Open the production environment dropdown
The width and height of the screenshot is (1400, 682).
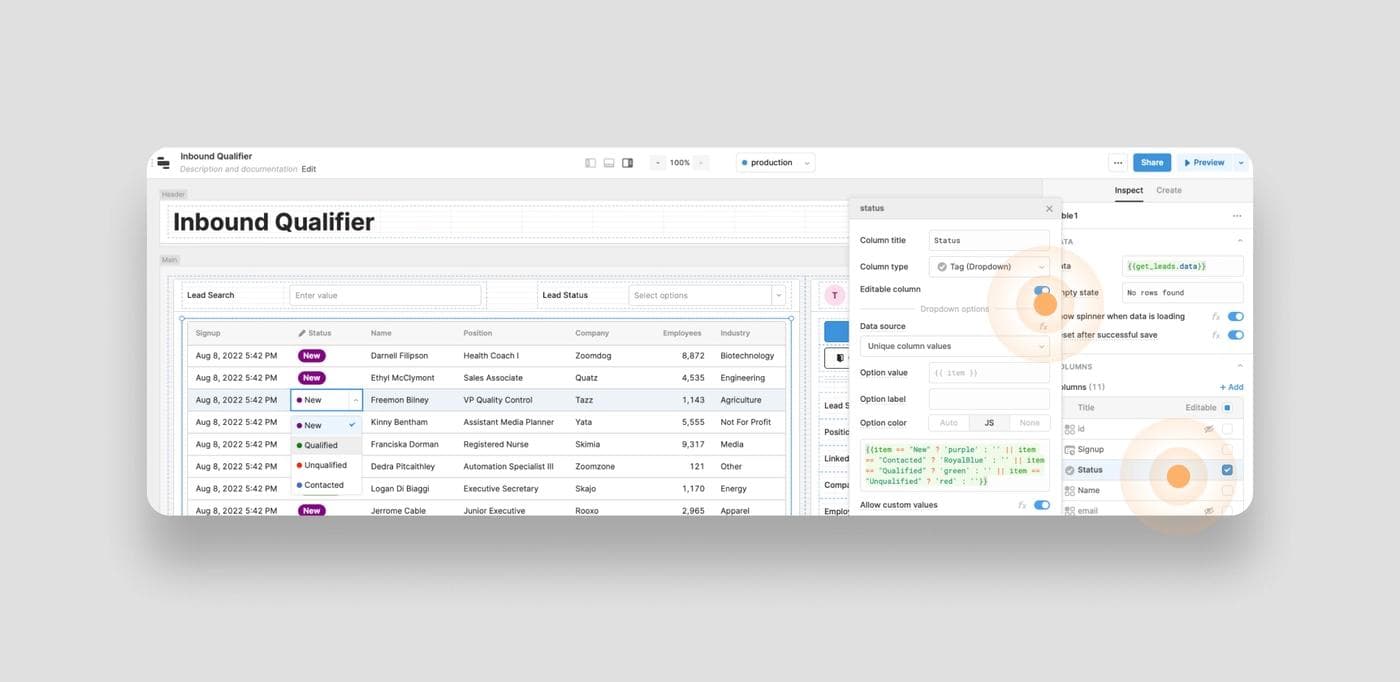click(x=776, y=163)
